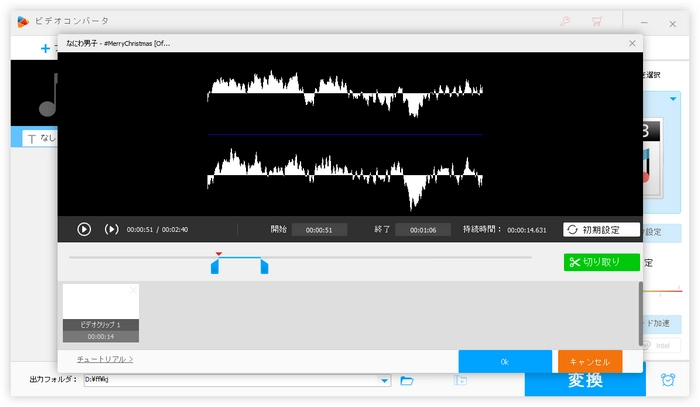Click the play-selection button beside play
The height and width of the screenshot is (407, 700).
[x=111, y=229]
